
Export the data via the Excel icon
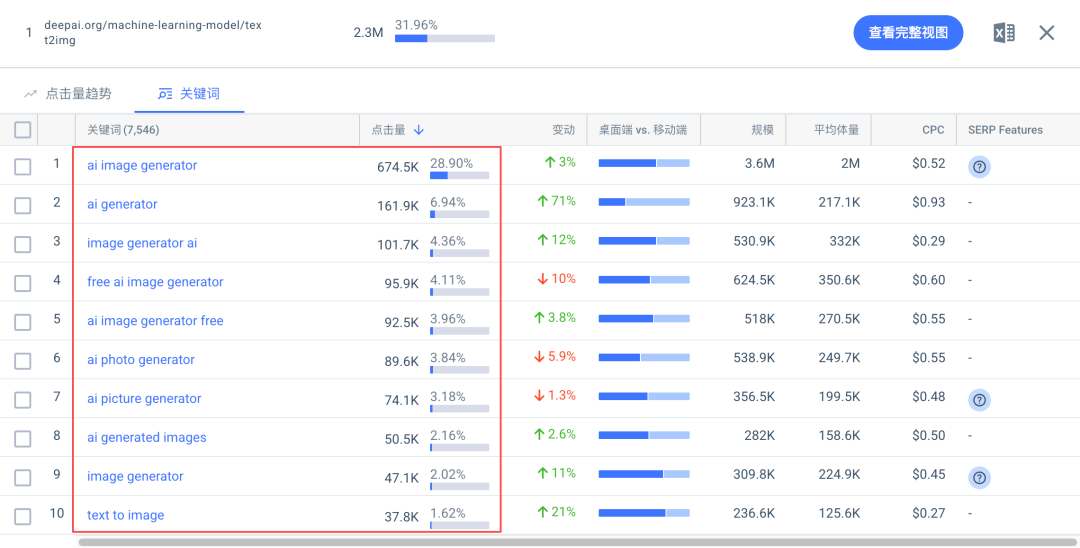click(x=1004, y=32)
